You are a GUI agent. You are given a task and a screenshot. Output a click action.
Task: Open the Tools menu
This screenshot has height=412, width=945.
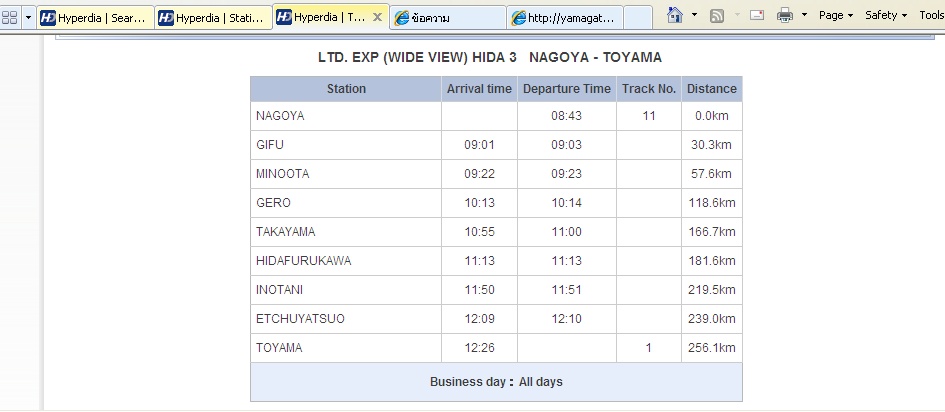(x=932, y=15)
